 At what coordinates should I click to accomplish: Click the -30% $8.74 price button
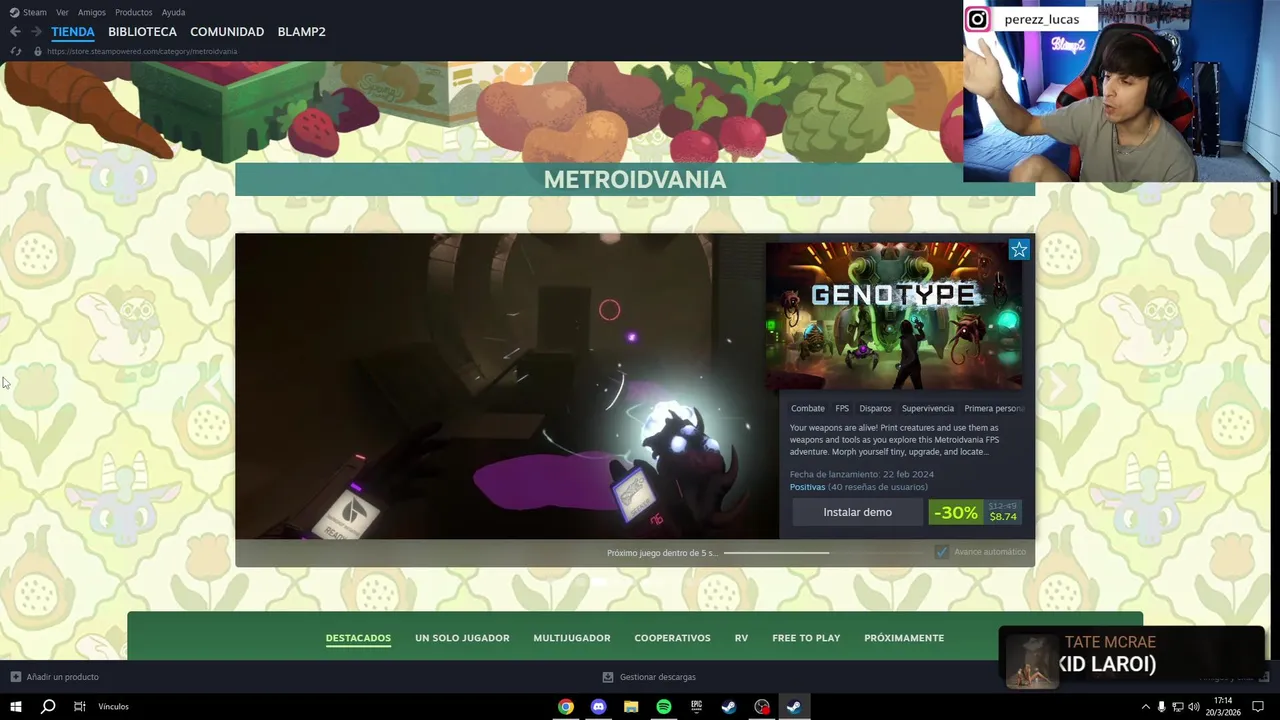pos(975,512)
